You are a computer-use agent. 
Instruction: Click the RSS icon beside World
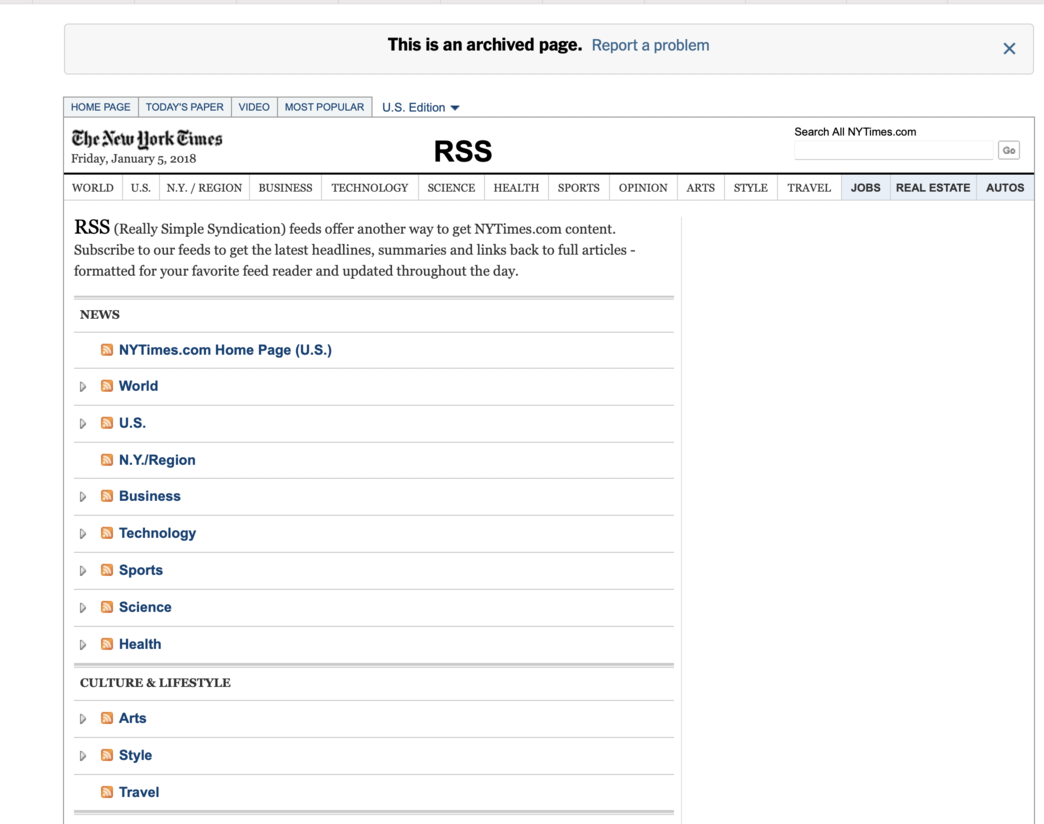tap(107, 386)
